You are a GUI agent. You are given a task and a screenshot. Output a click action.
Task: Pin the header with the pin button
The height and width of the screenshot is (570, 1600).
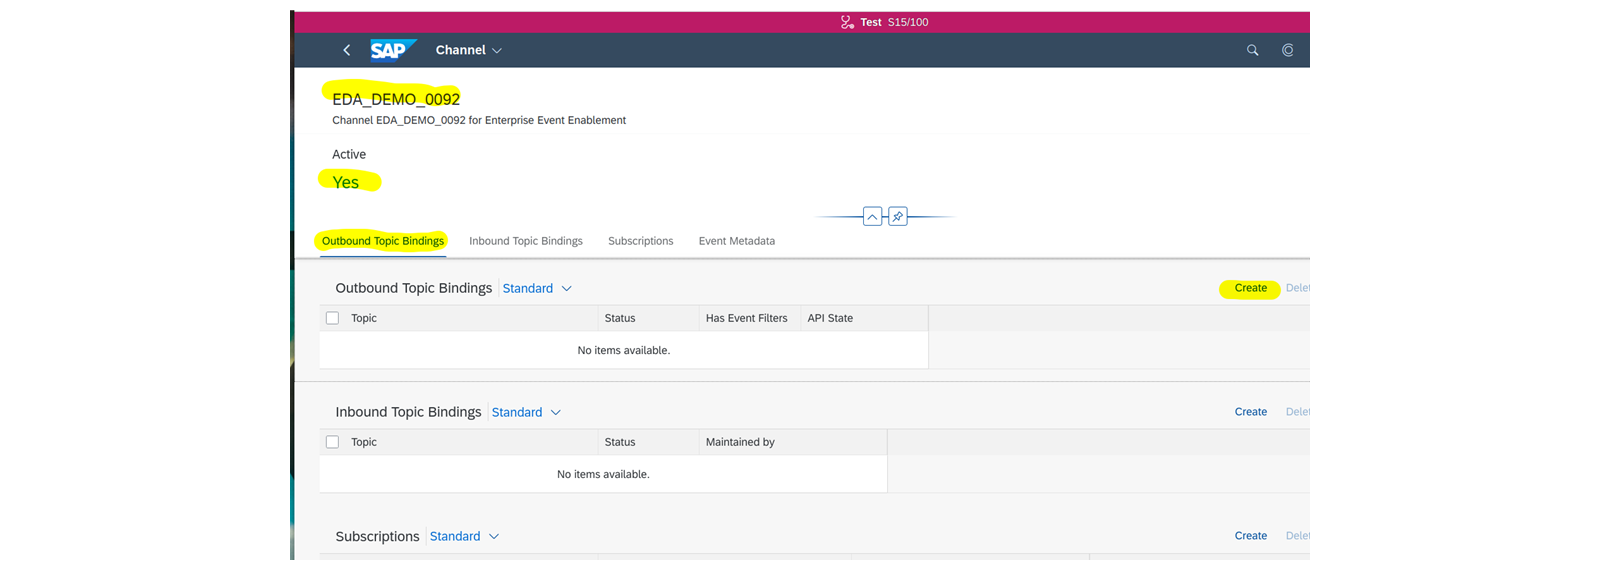pos(898,216)
